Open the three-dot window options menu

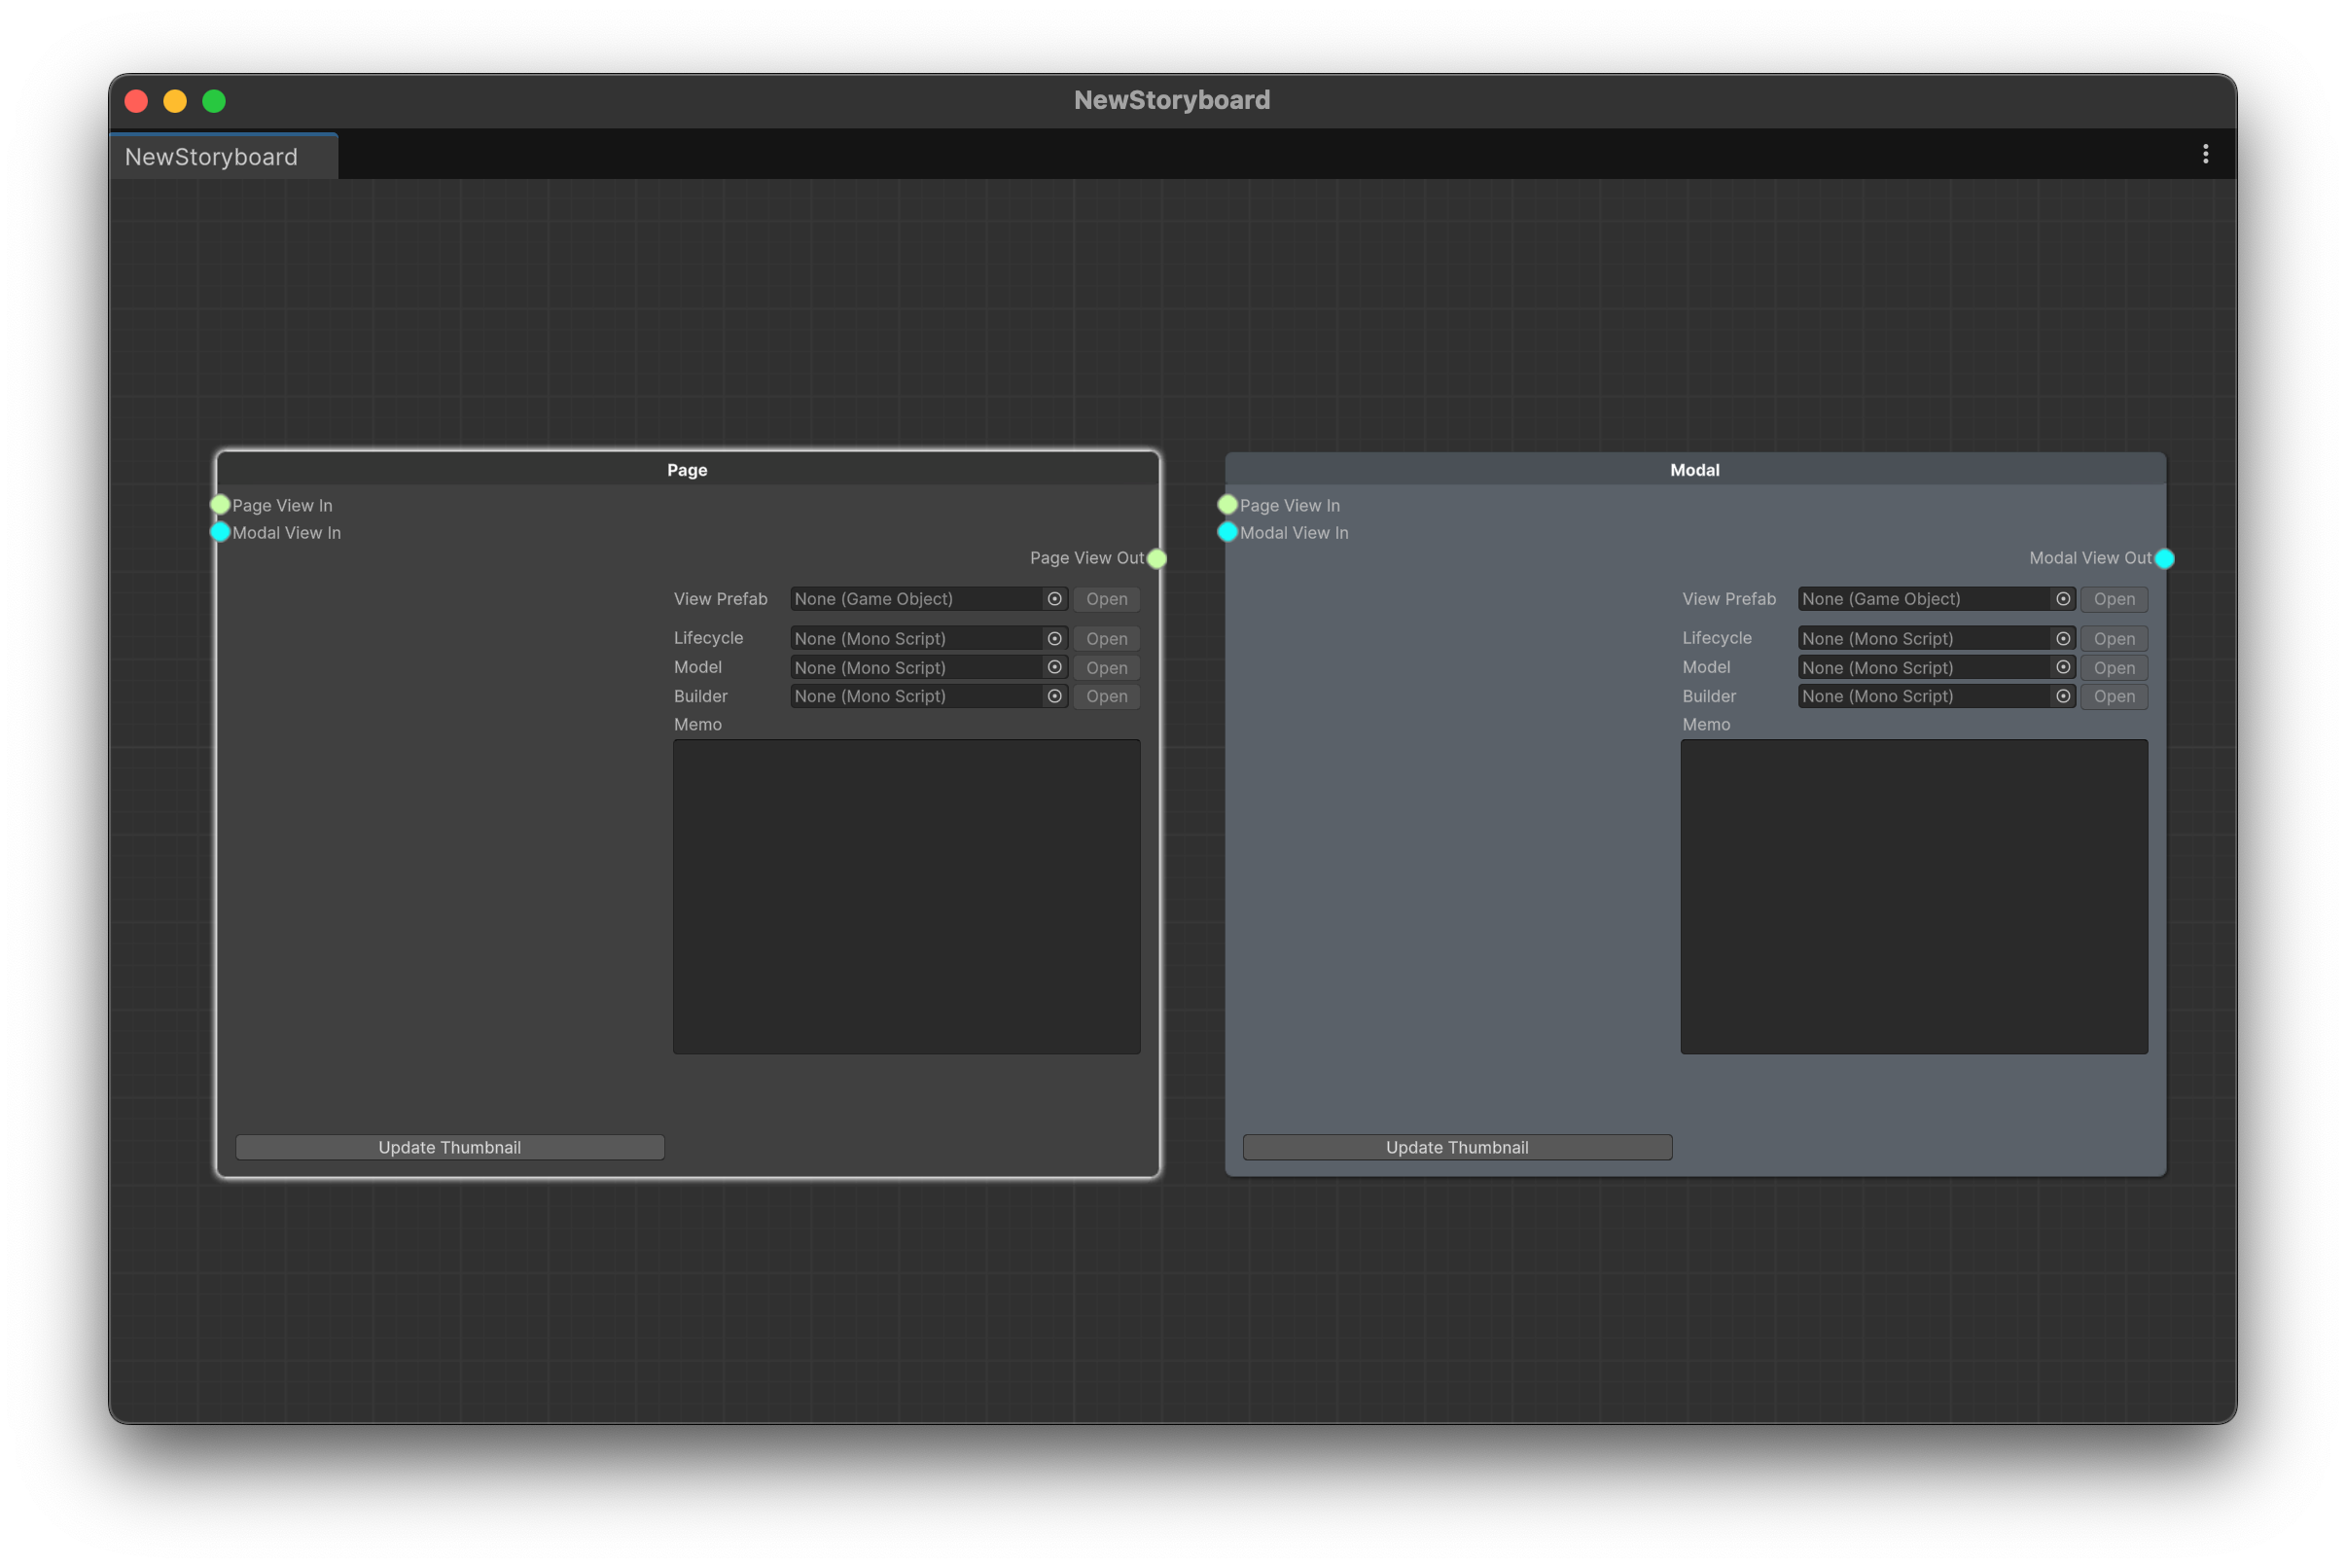2205,154
